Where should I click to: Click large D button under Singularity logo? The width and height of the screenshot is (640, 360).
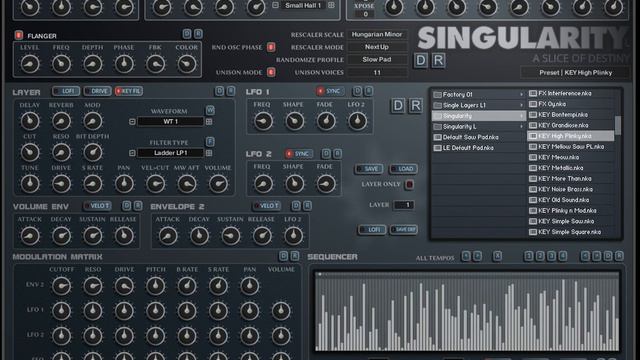(x=421, y=60)
